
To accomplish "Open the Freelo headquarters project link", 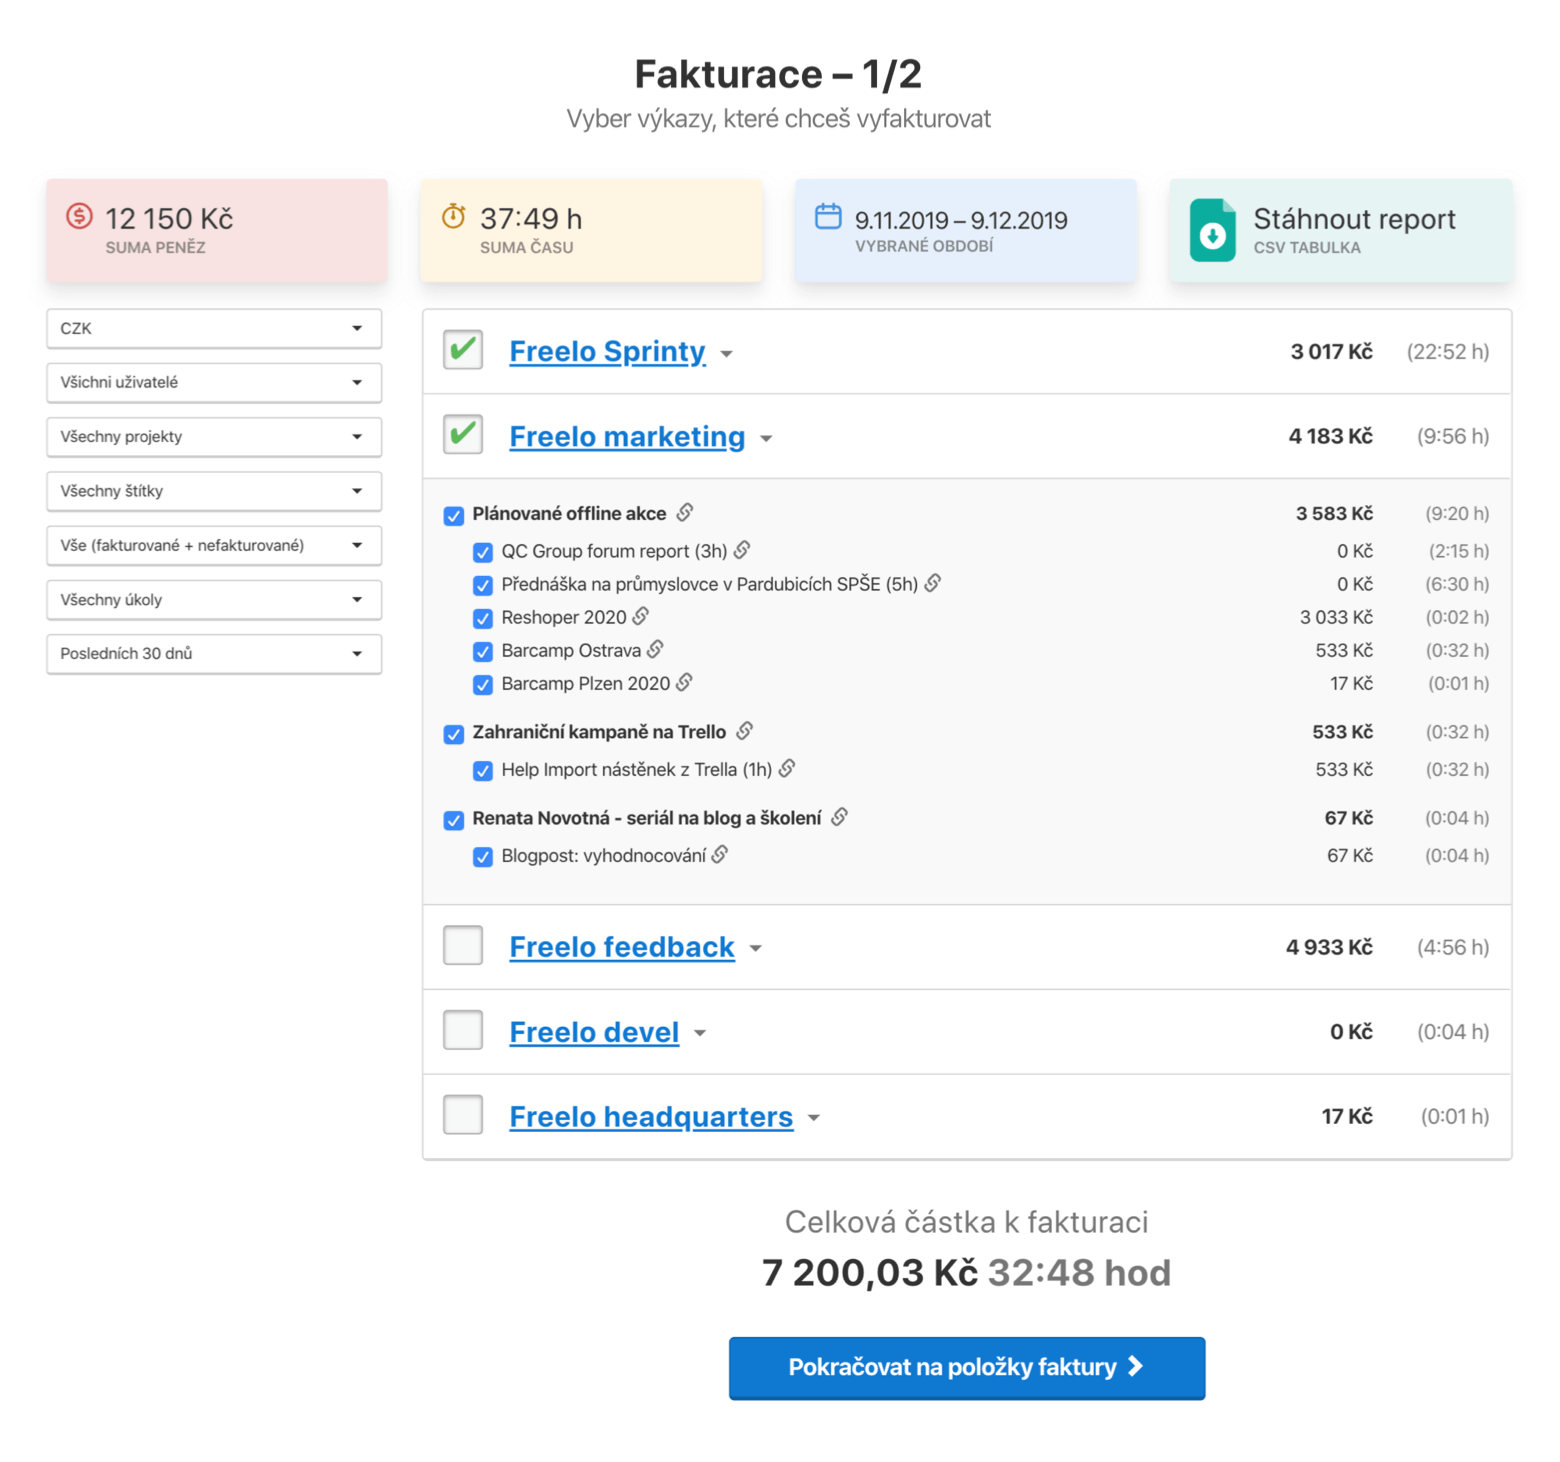I will tap(651, 1117).
